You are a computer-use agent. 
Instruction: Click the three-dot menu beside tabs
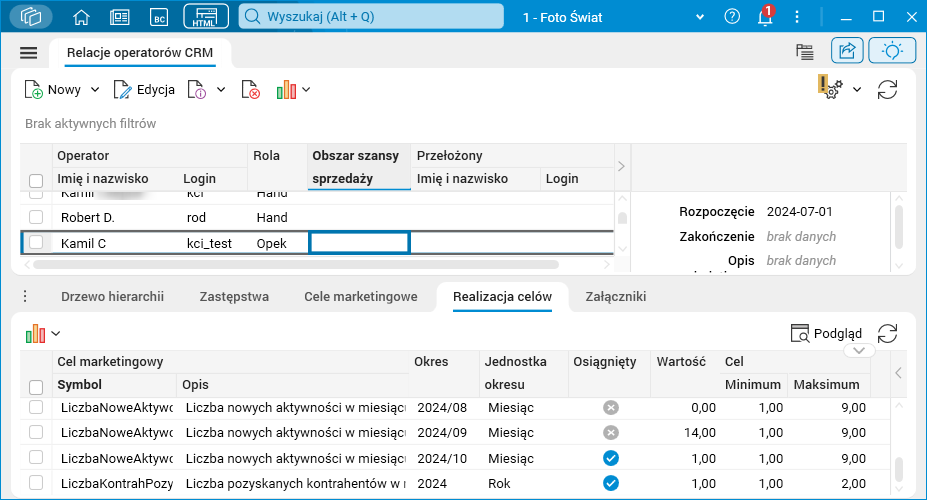(25, 296)
